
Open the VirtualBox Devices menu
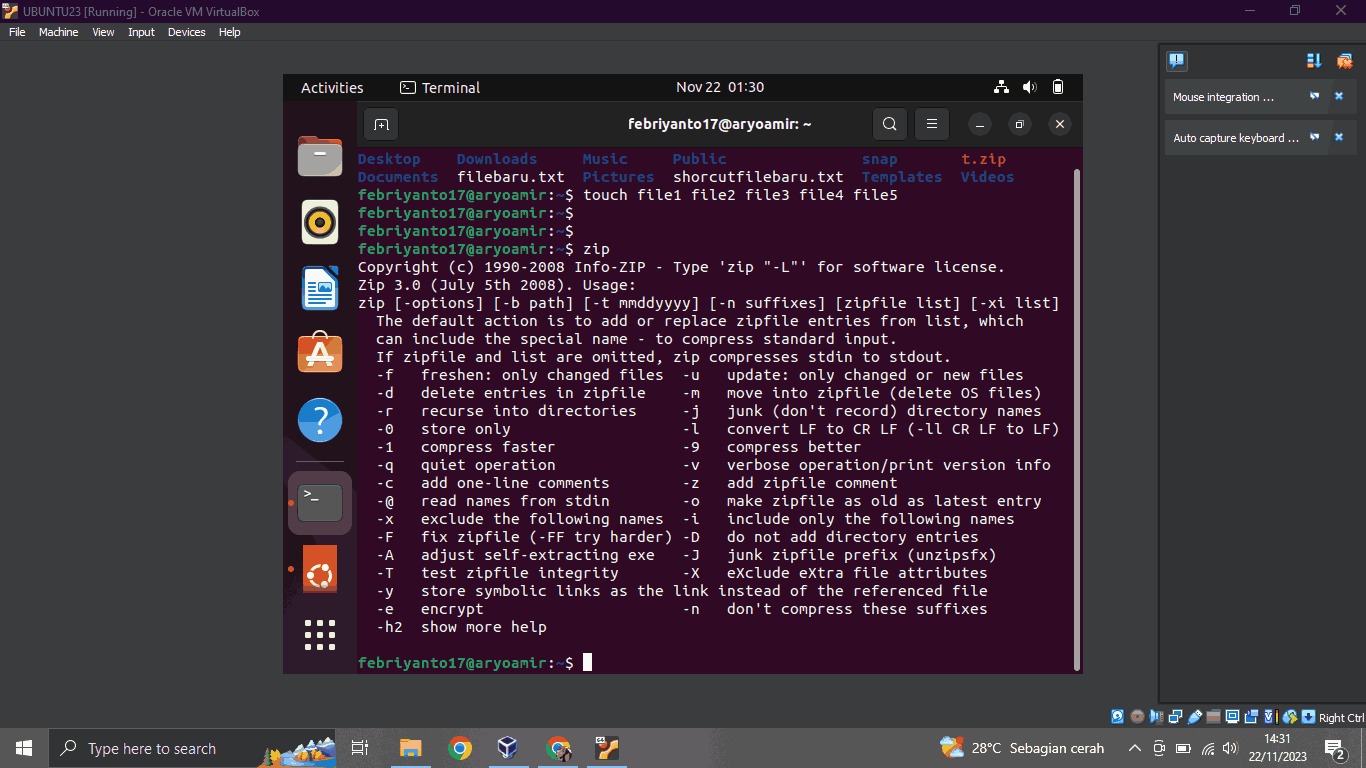[x=186, y=32]
